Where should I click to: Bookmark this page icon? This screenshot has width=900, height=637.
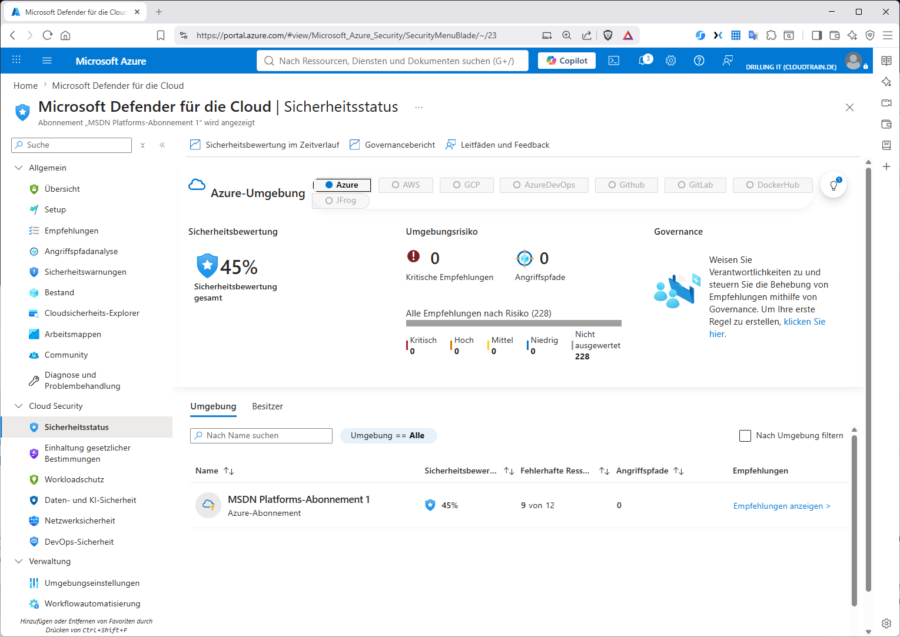pyautogui.click(x=161, y=35)
